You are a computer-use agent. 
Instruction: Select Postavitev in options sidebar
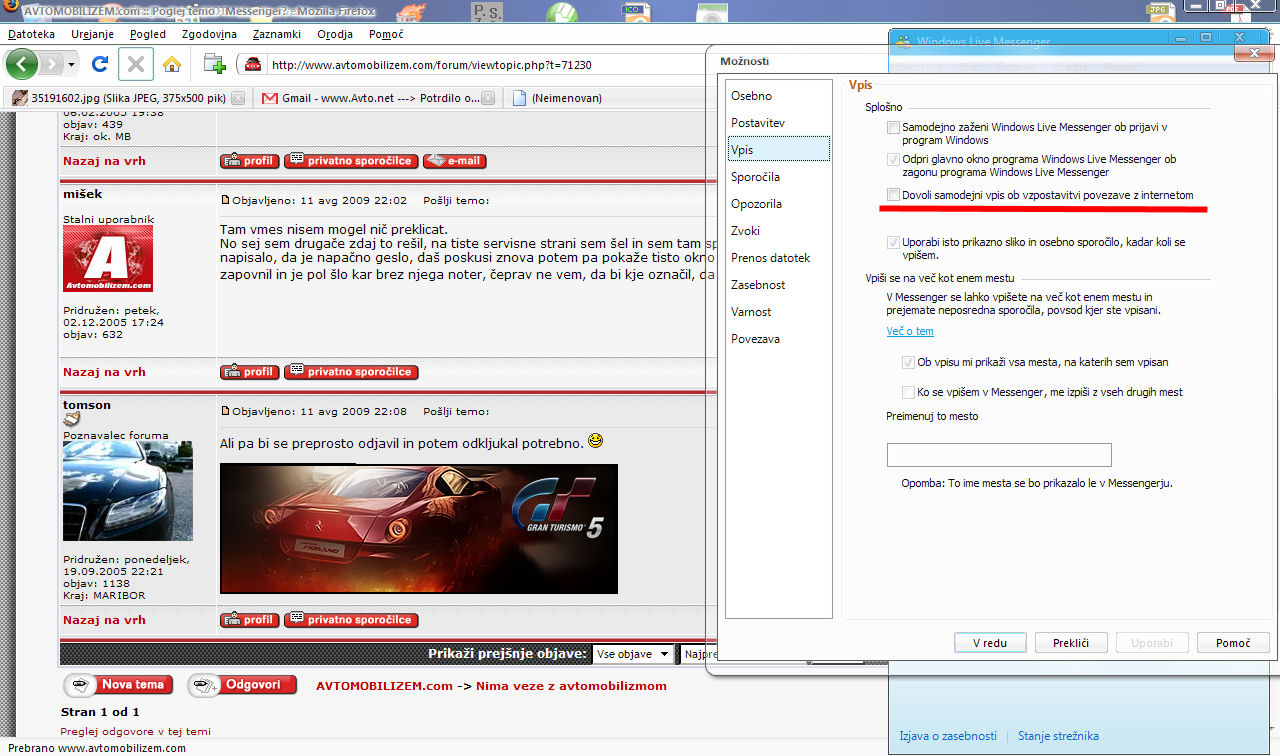click(778, 123)
